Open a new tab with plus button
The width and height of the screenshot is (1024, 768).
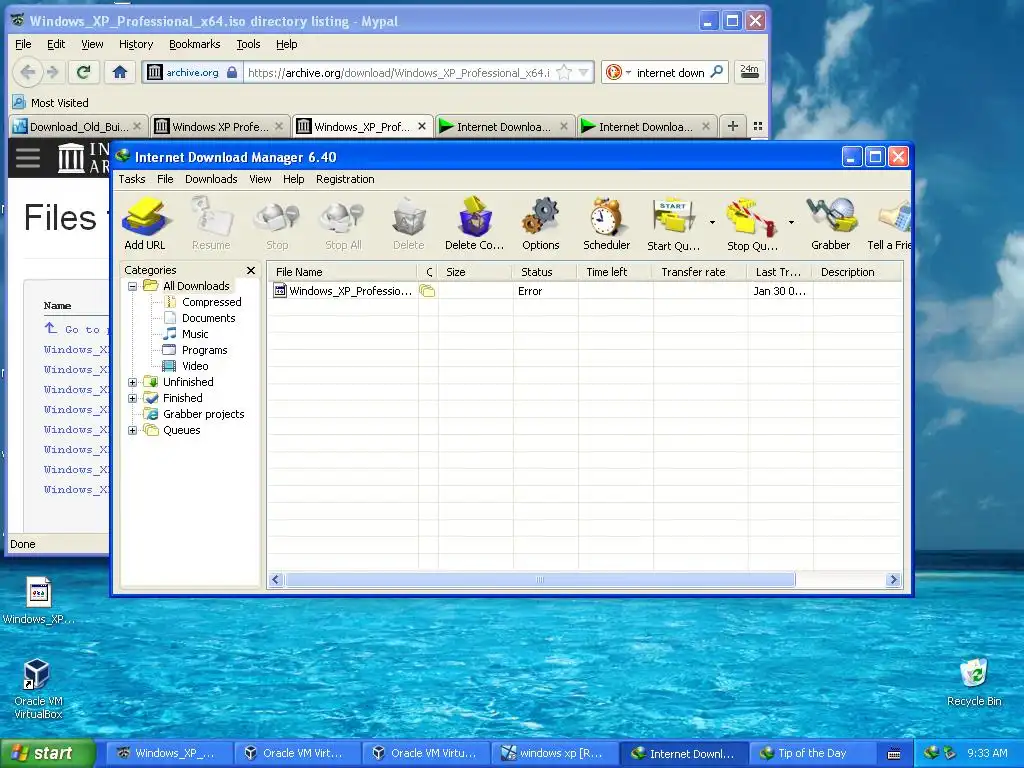733,126
